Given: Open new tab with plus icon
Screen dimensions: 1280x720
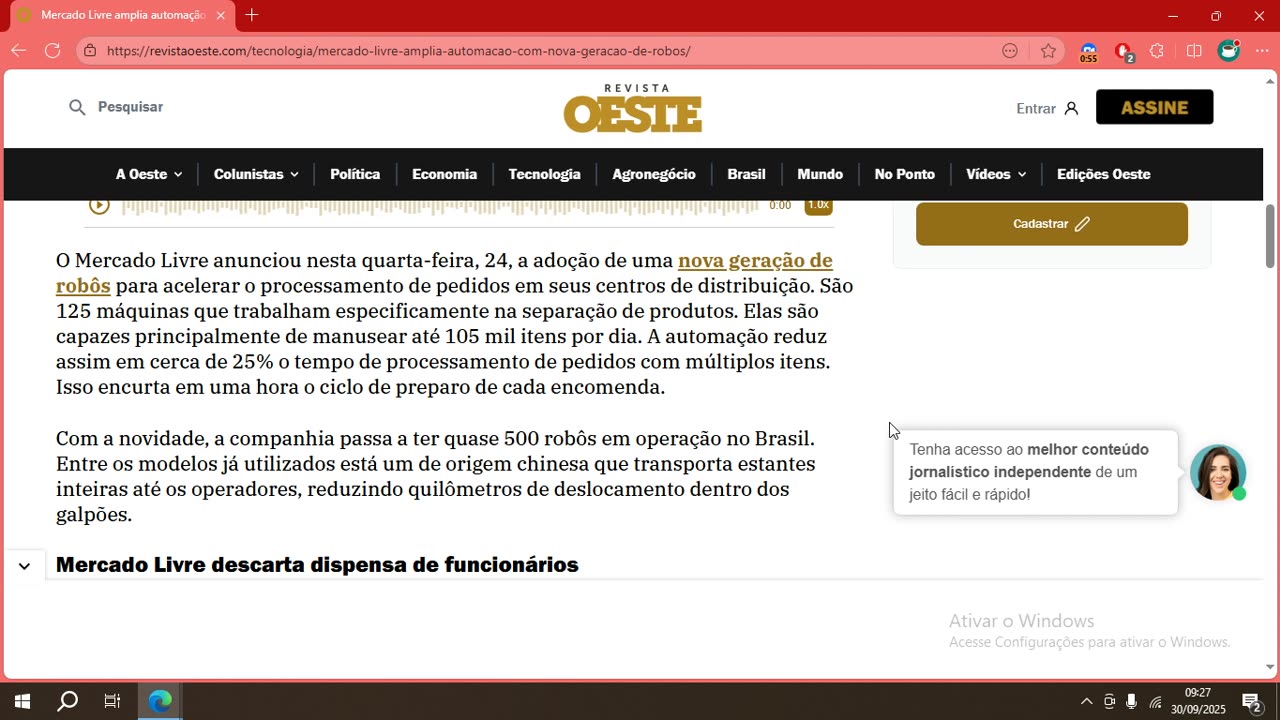Looking at the screenshot, I should (x=252, y=15).
